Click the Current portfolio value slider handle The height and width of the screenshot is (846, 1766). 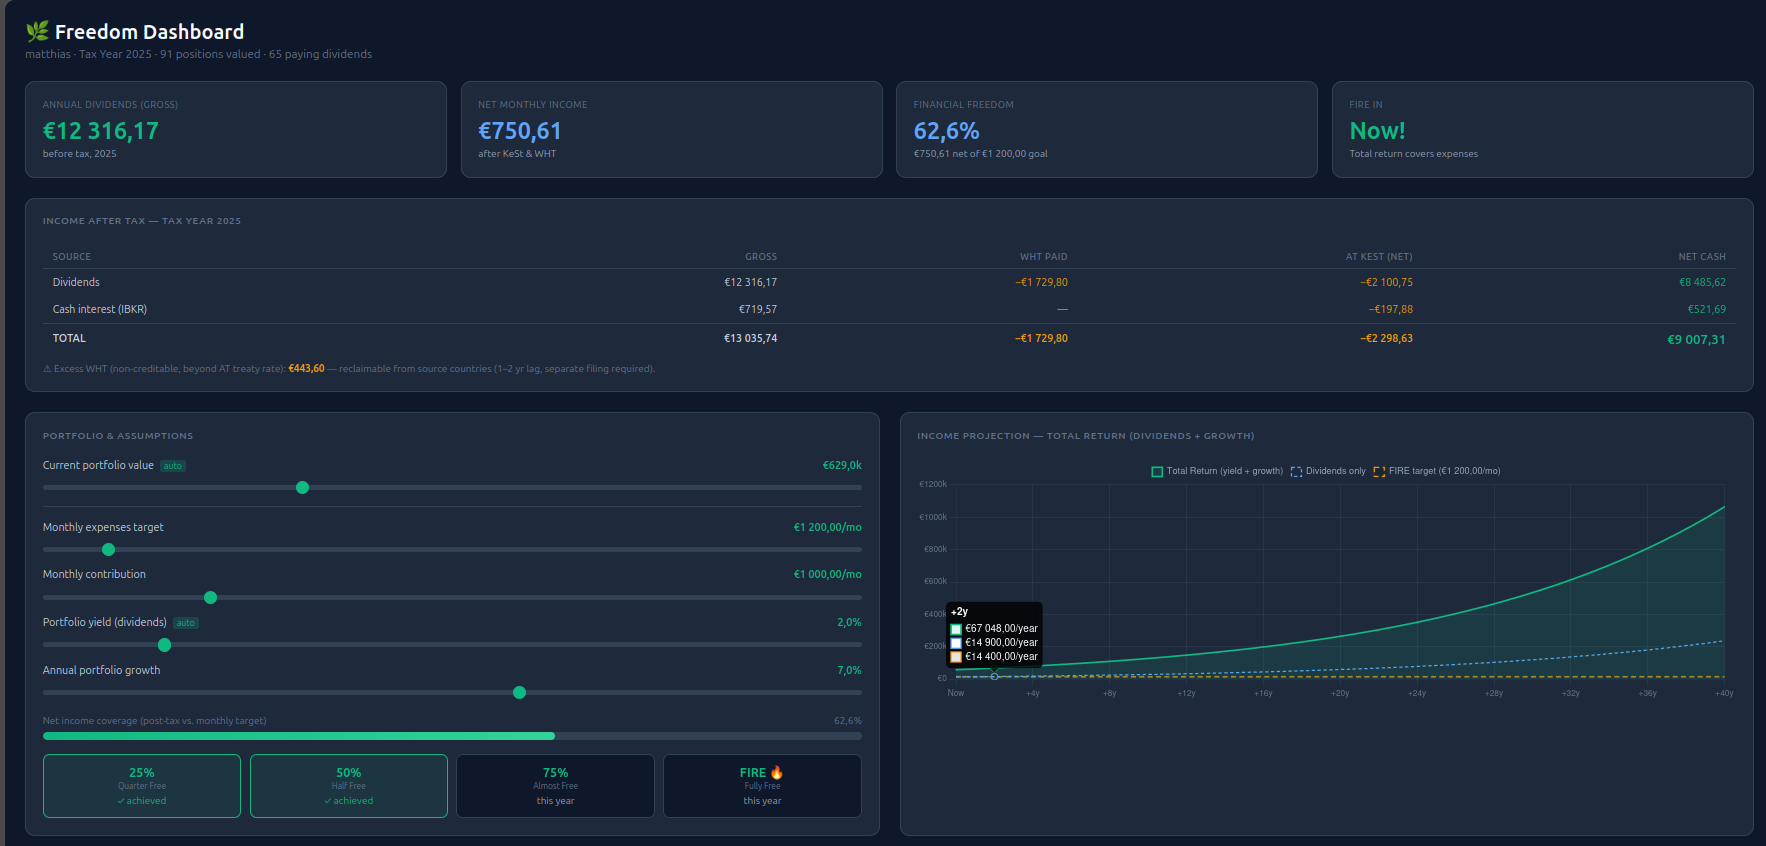coord(302,488)
